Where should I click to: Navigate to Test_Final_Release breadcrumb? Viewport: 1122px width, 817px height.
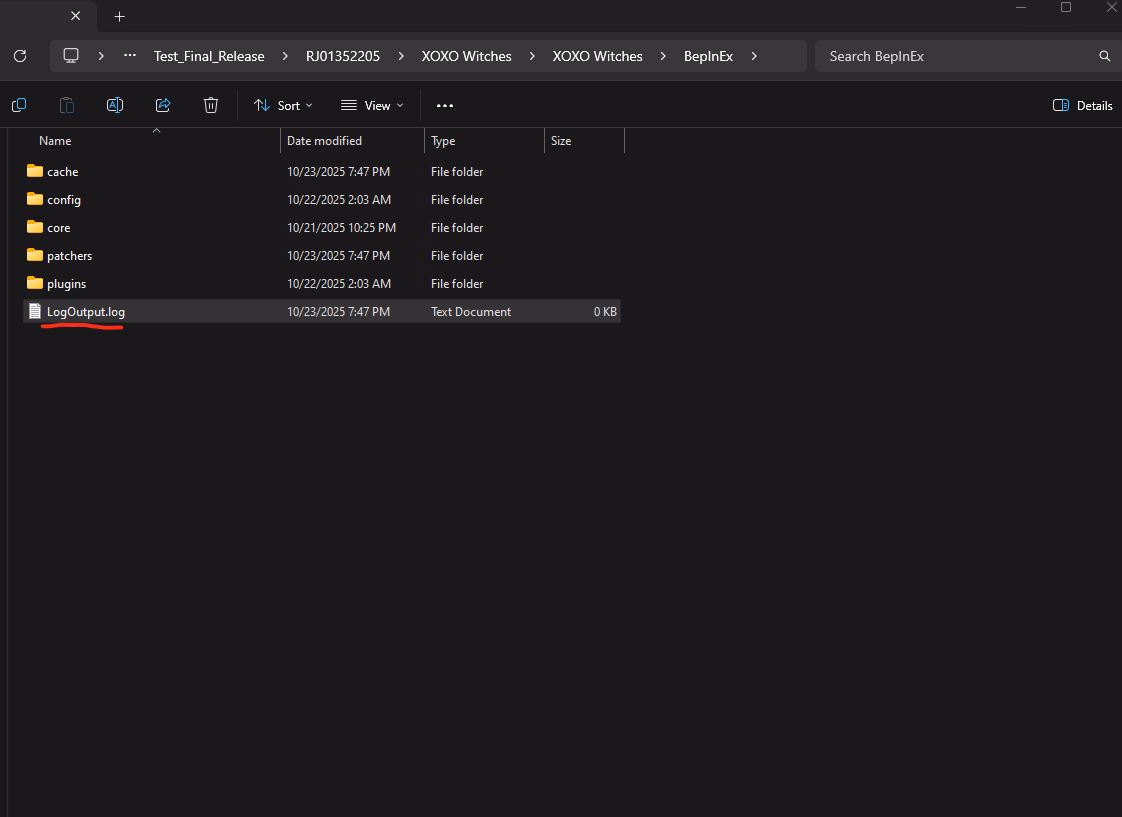click(209, 56)
